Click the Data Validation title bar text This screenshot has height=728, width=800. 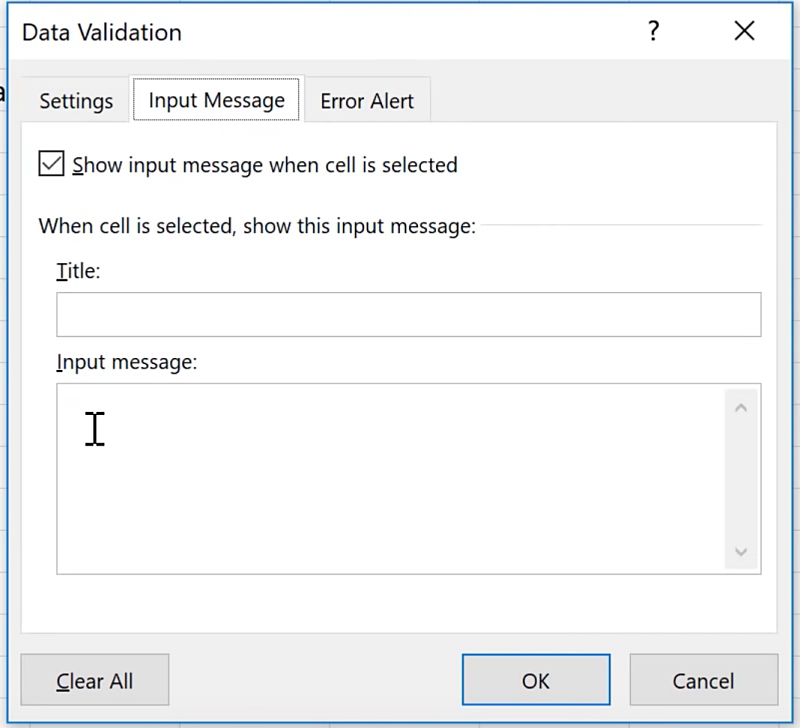[x=102, y=32]
